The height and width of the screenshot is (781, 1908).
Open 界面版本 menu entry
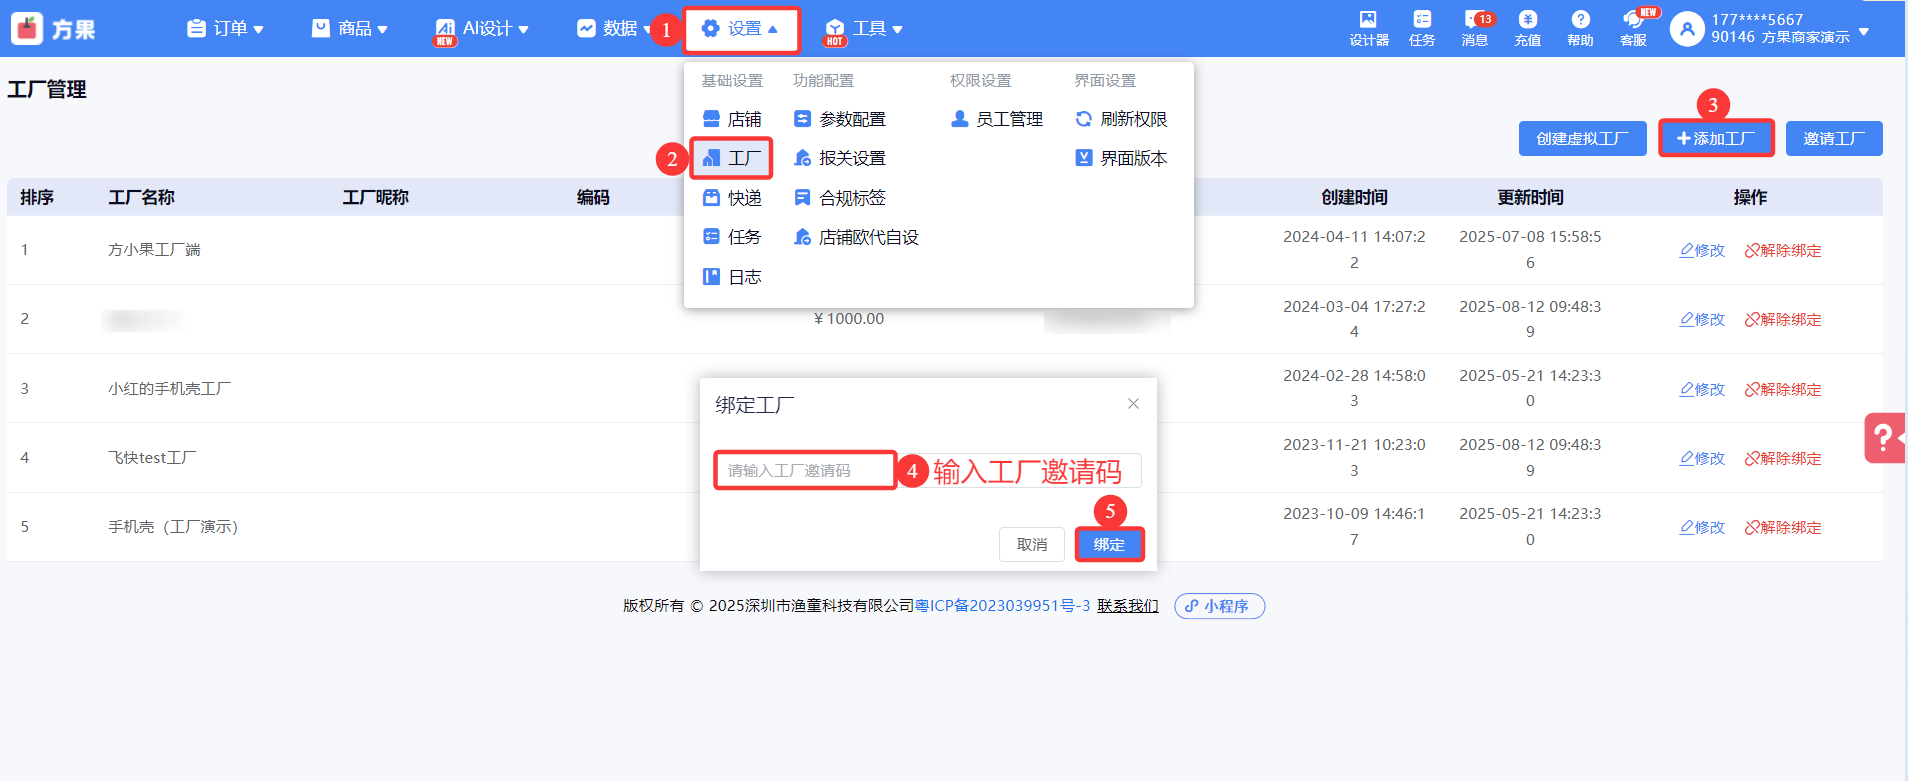1121,158
